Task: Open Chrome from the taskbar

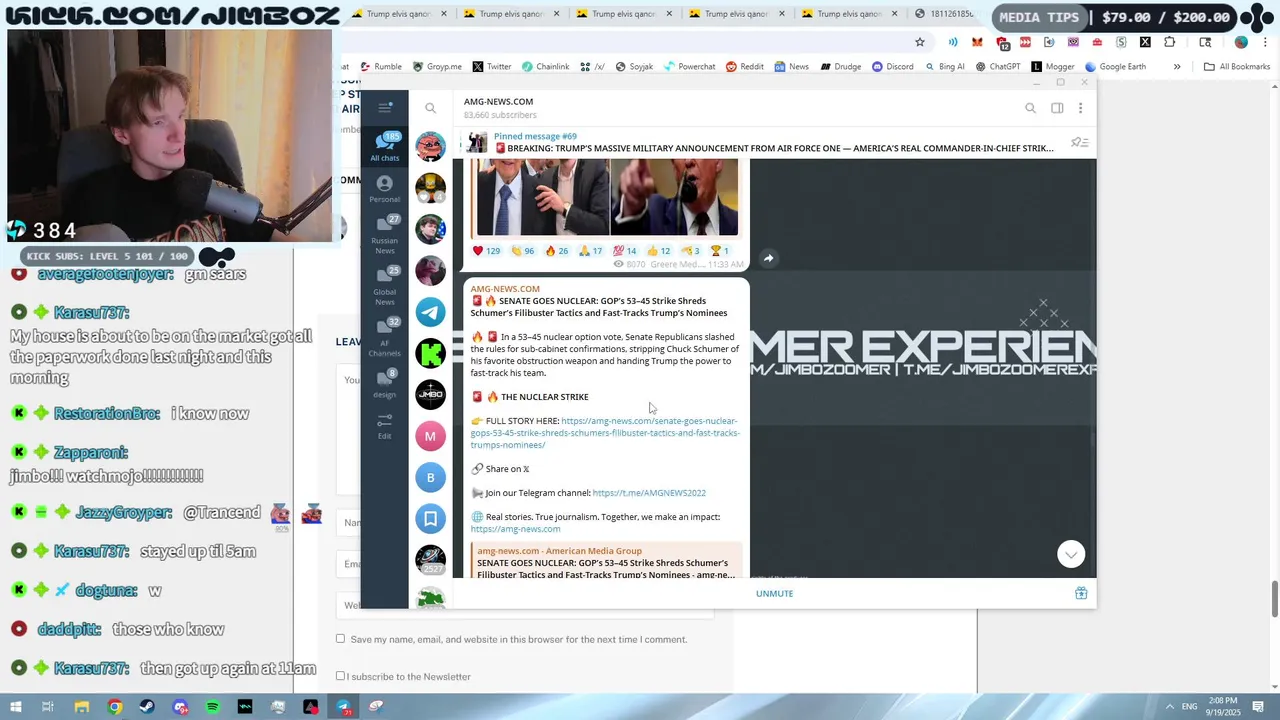Action: 115,707
